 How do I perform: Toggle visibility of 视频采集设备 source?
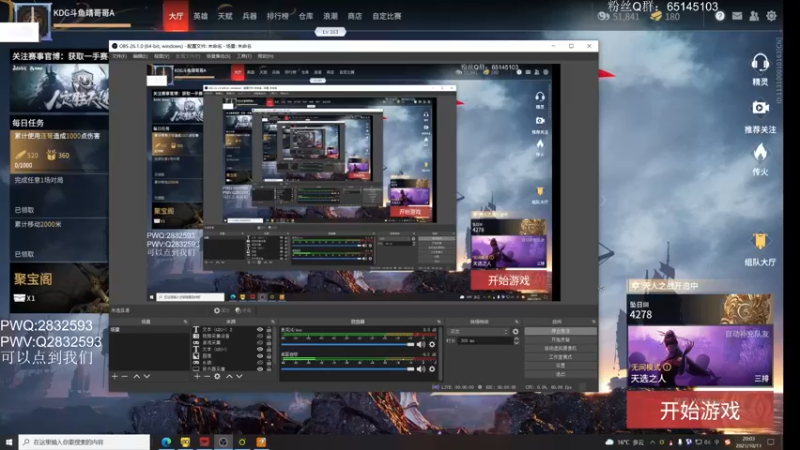(x=260, y=336)
